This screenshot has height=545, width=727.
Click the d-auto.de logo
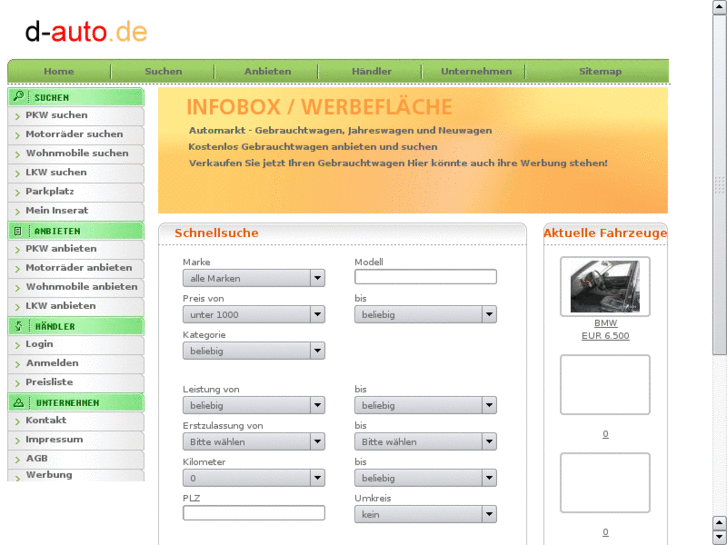(86, 32)
